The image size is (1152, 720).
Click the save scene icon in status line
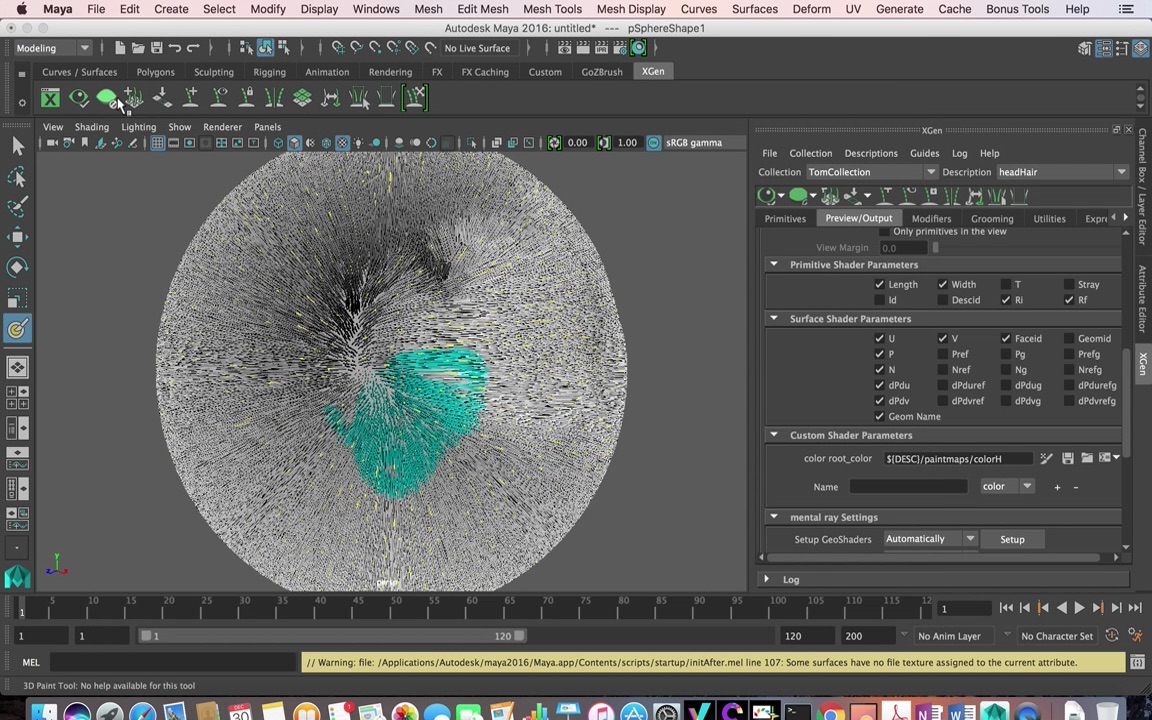click(156, 48)
